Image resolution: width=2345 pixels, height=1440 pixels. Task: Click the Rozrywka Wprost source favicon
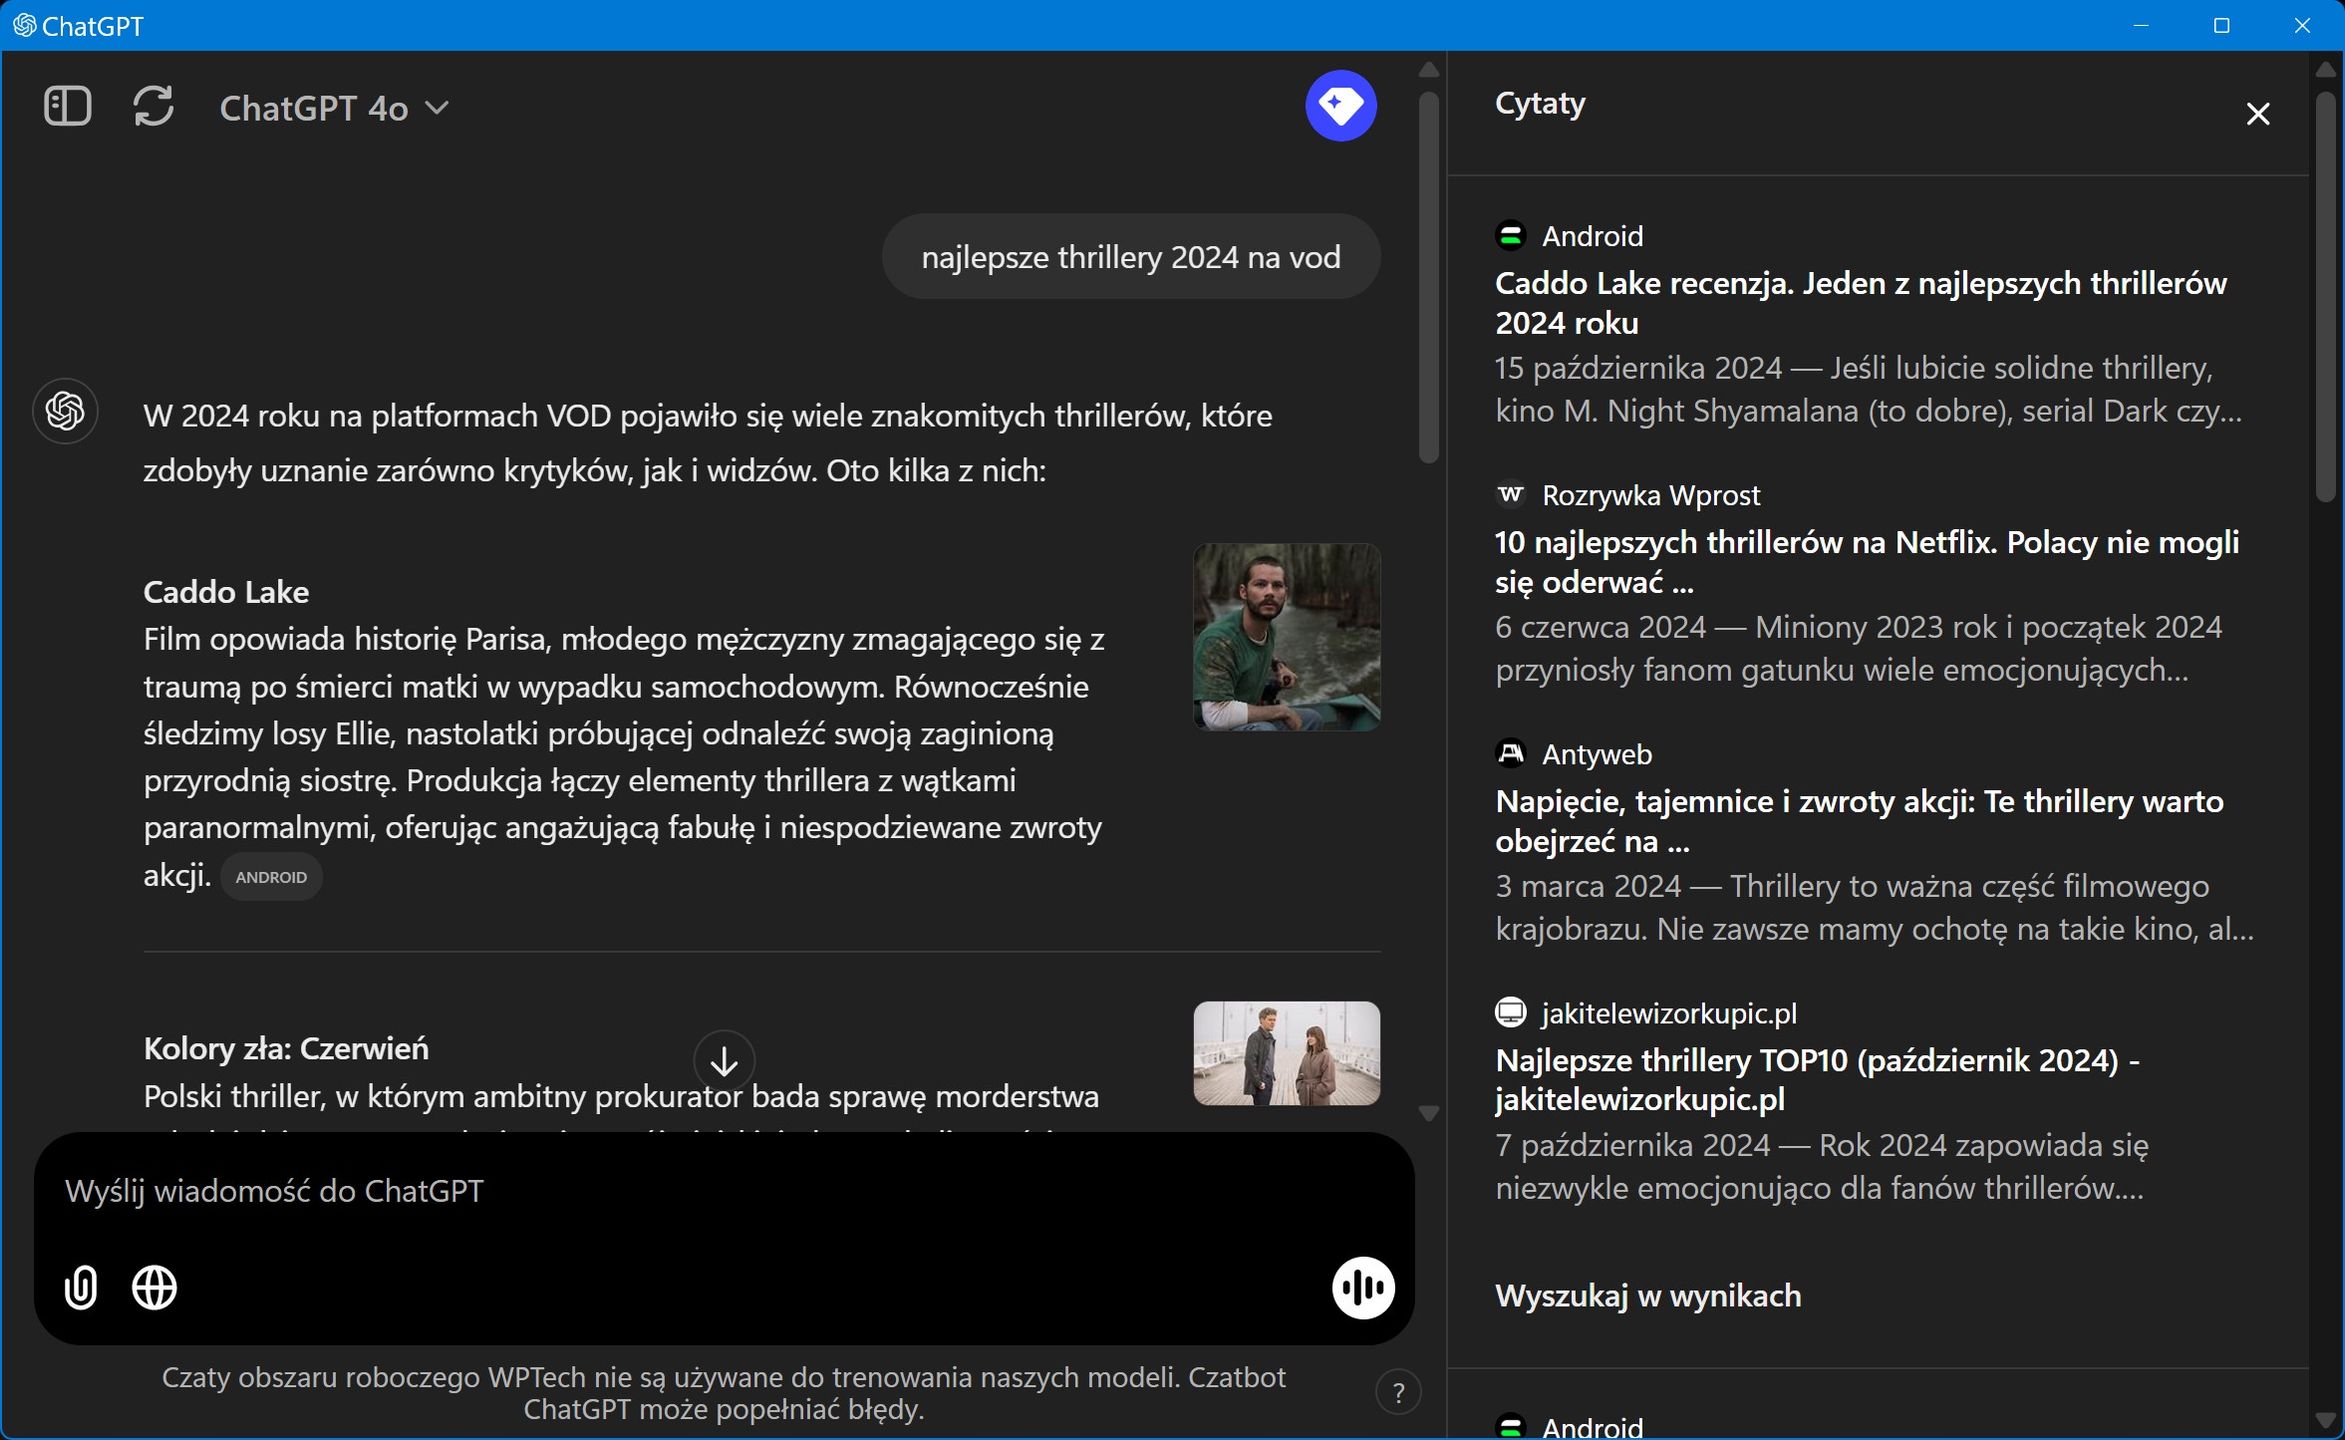pos(1510,495)
